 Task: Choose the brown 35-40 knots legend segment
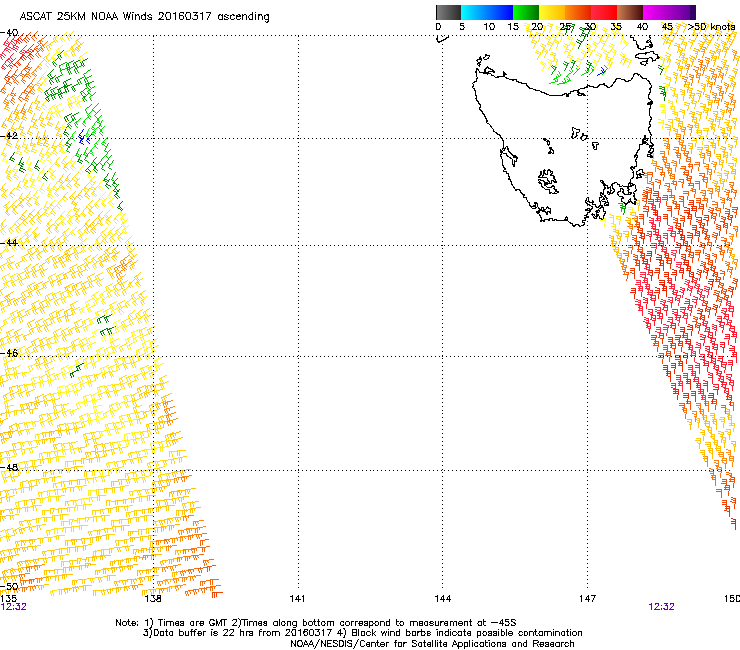[630, 12]
